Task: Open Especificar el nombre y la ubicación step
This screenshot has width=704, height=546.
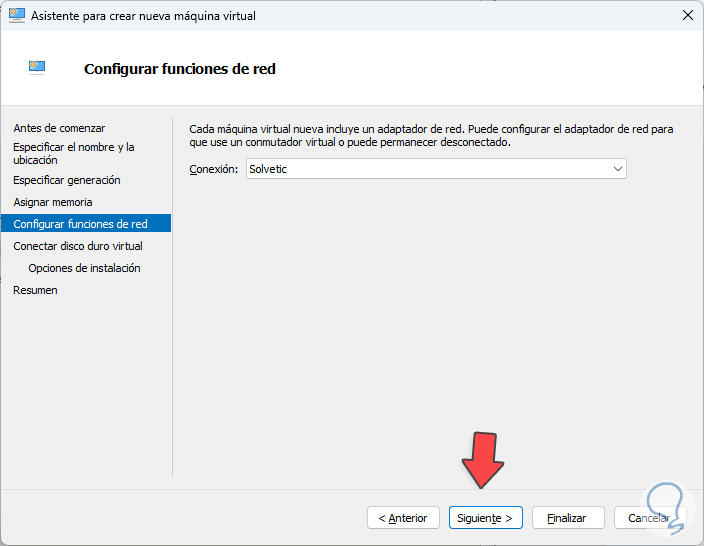Action: point(73,153)
